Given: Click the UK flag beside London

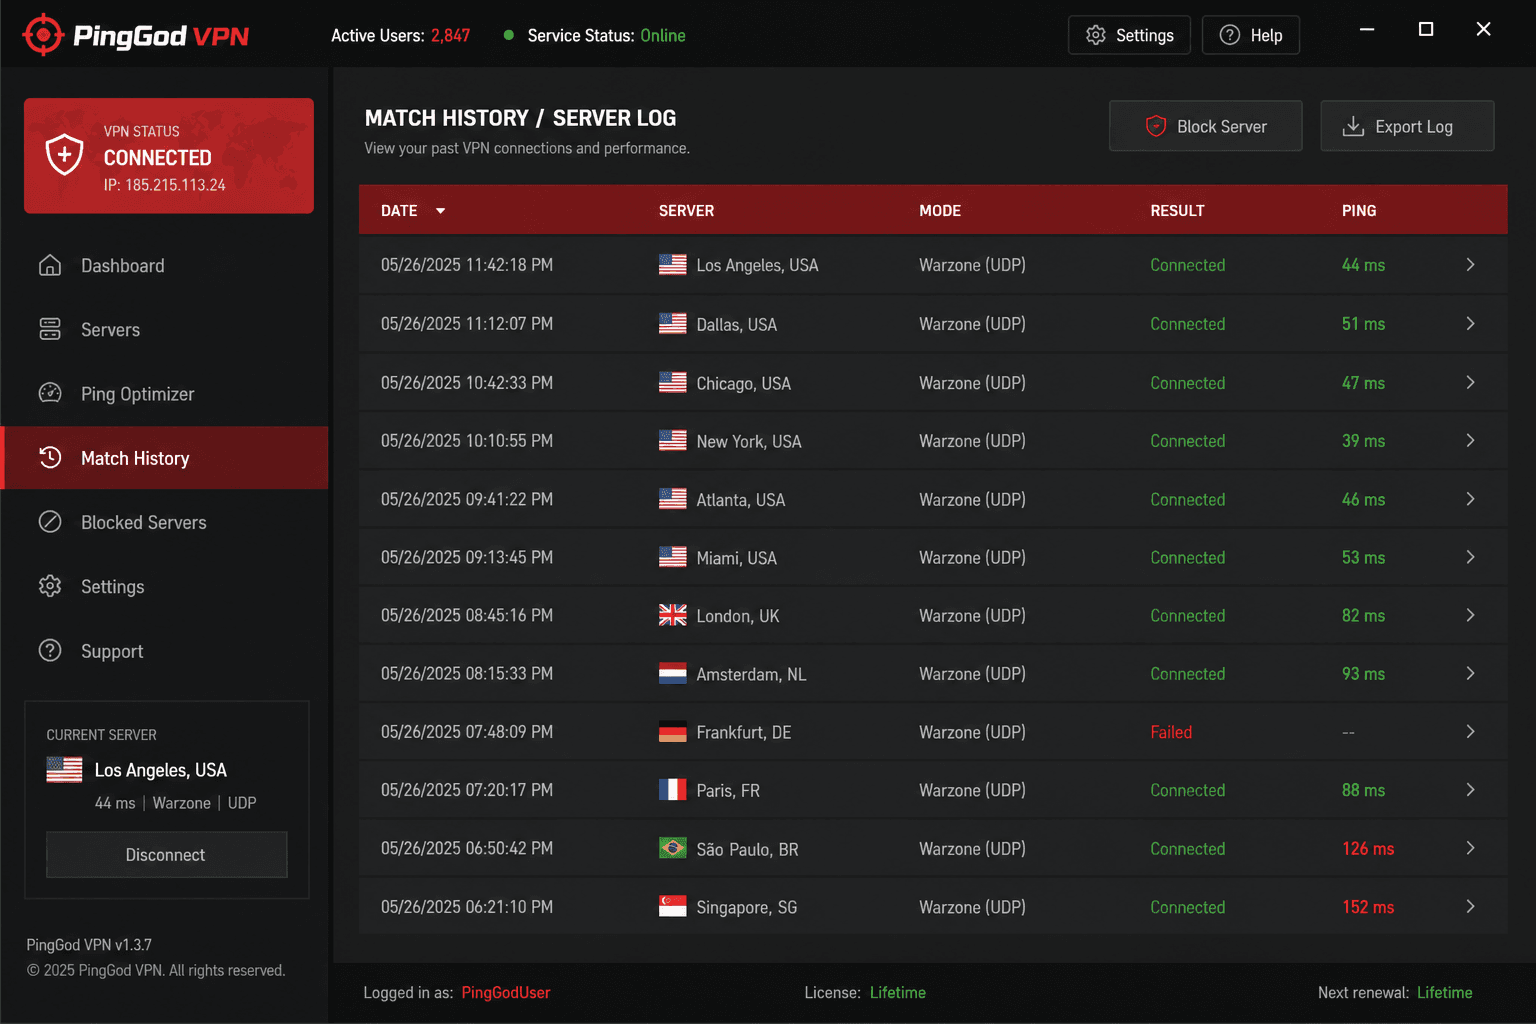Looking at the screenshot, I should point(673,615).
